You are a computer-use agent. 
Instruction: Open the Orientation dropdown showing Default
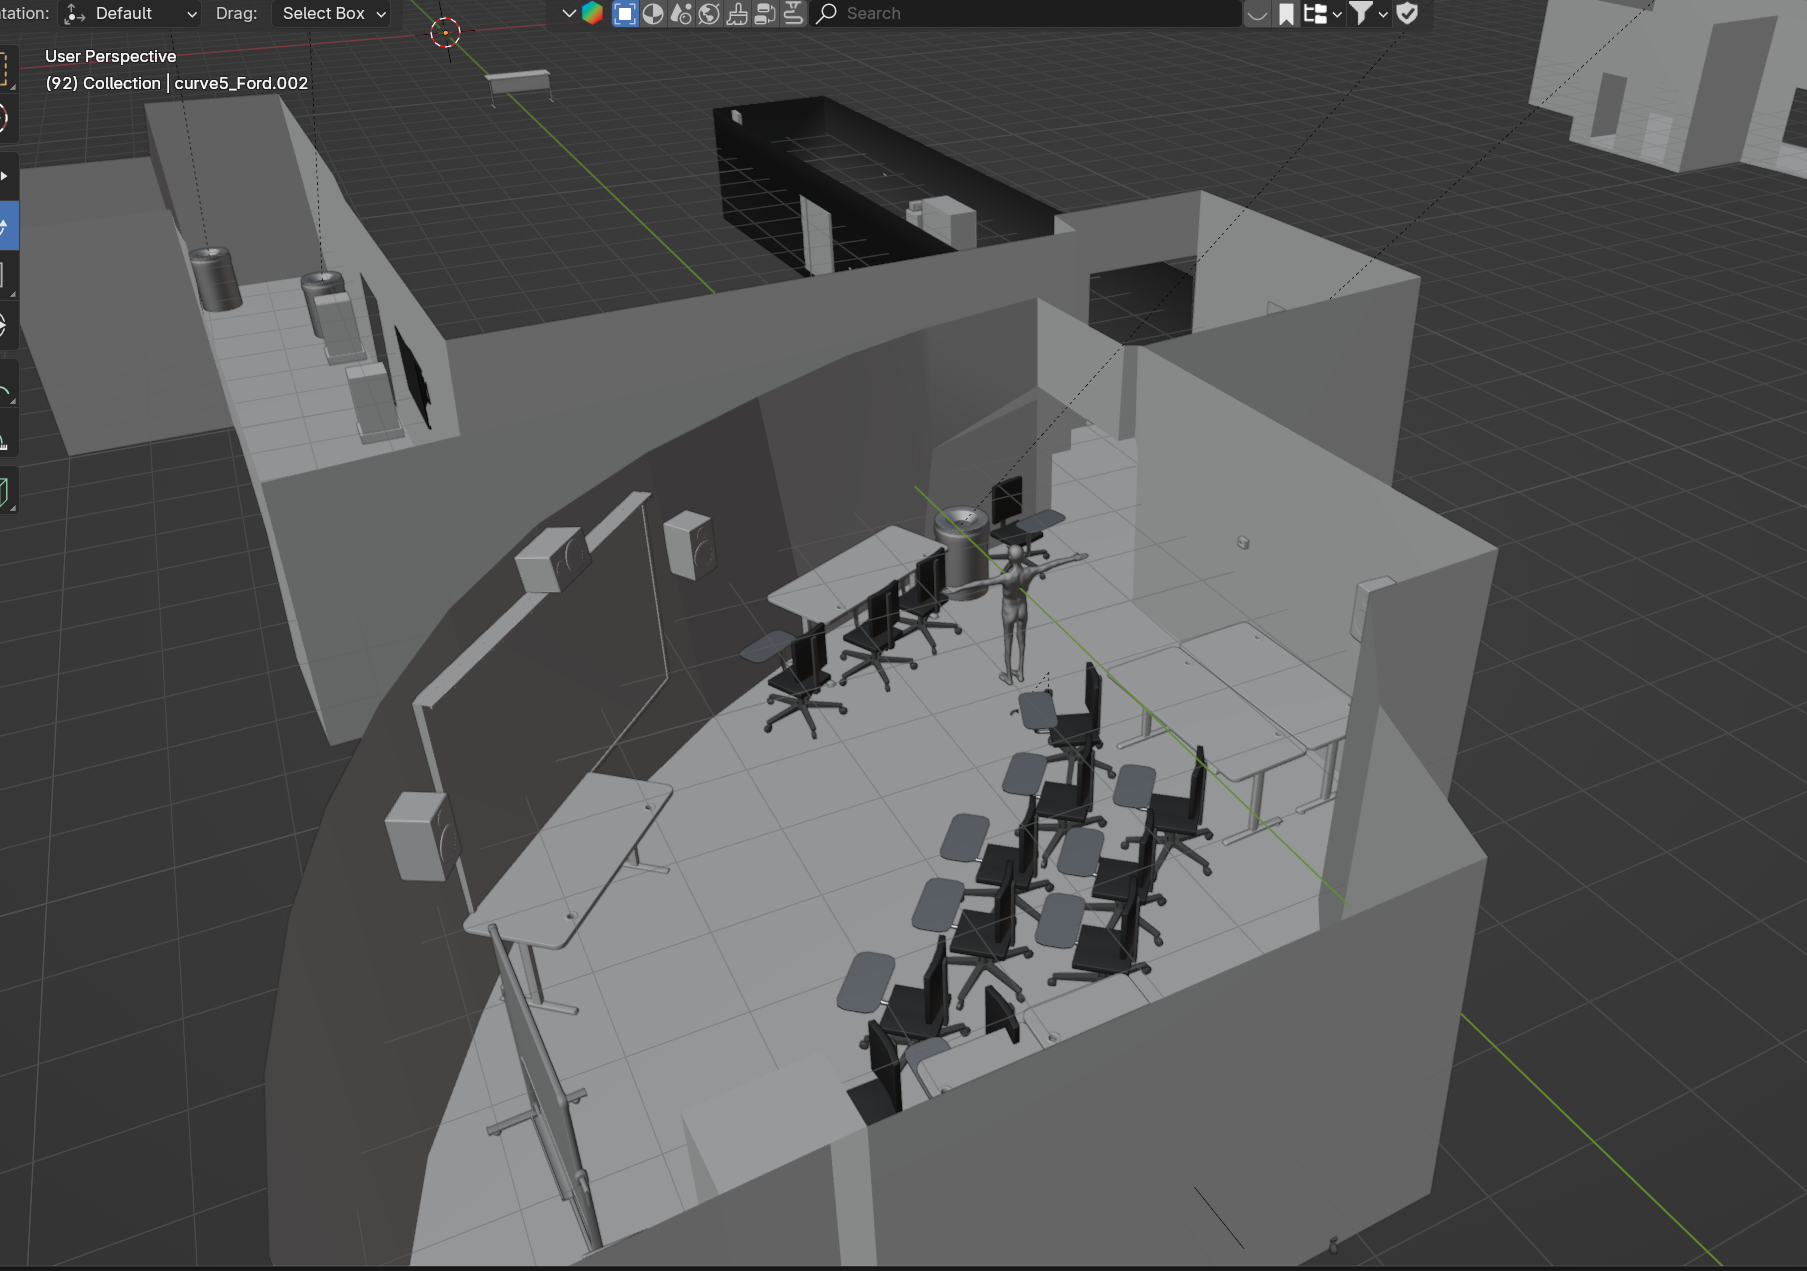[128, 13]
